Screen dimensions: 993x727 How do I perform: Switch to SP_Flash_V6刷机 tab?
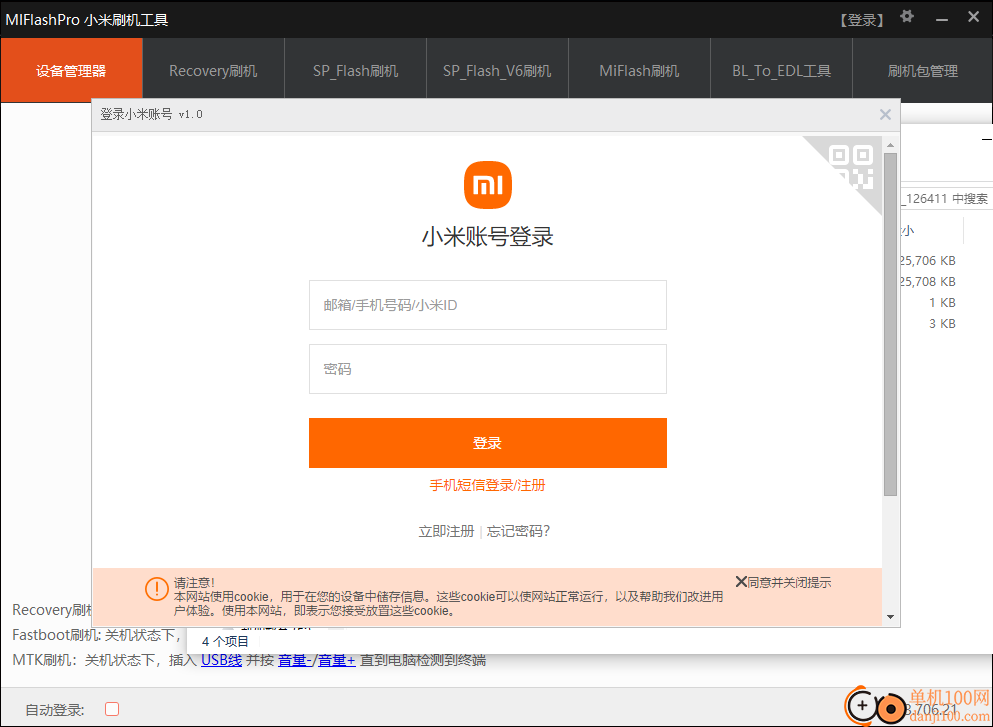pyautogui.click(x=497, y=70)
